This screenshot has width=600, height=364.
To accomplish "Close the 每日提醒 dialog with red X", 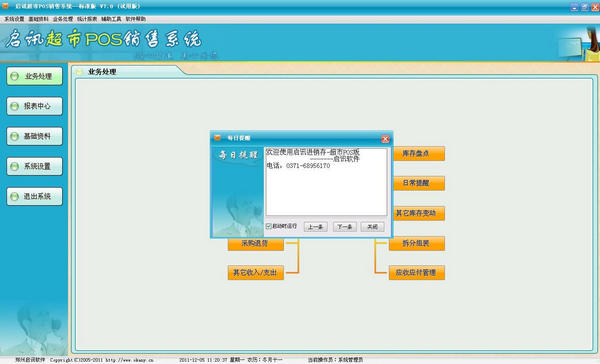I will click(x=385, y=139).
